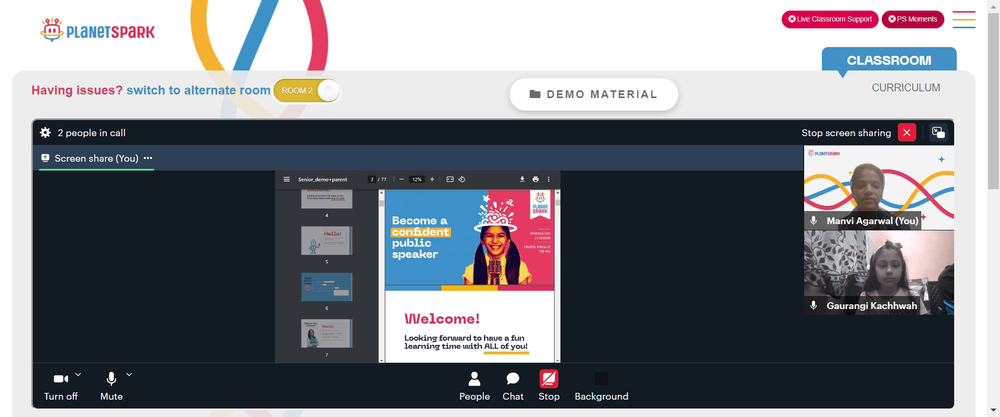This screenshot has height=417, width=1000.
Task: Click the microphone icon beside Manvi Agarwal
Action: [x=813, y=221]
